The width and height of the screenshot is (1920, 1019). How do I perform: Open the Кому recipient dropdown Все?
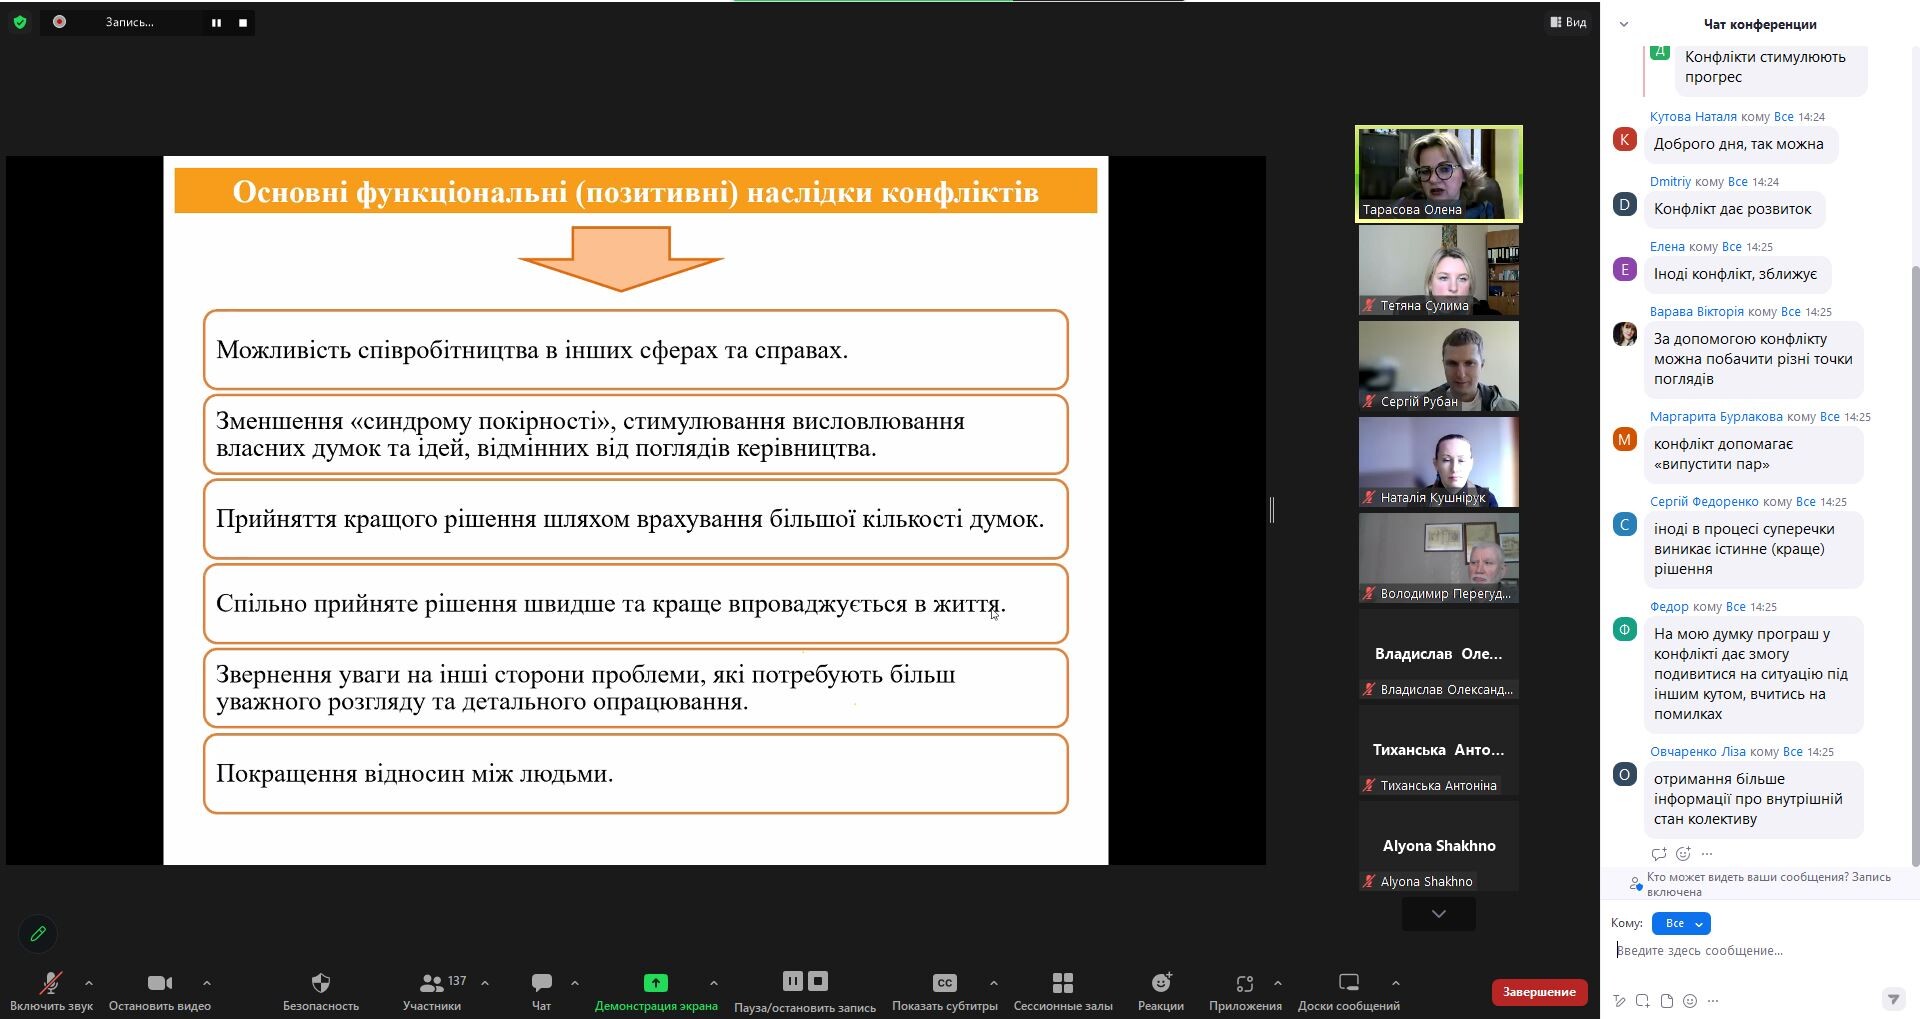click(1681, 923)
